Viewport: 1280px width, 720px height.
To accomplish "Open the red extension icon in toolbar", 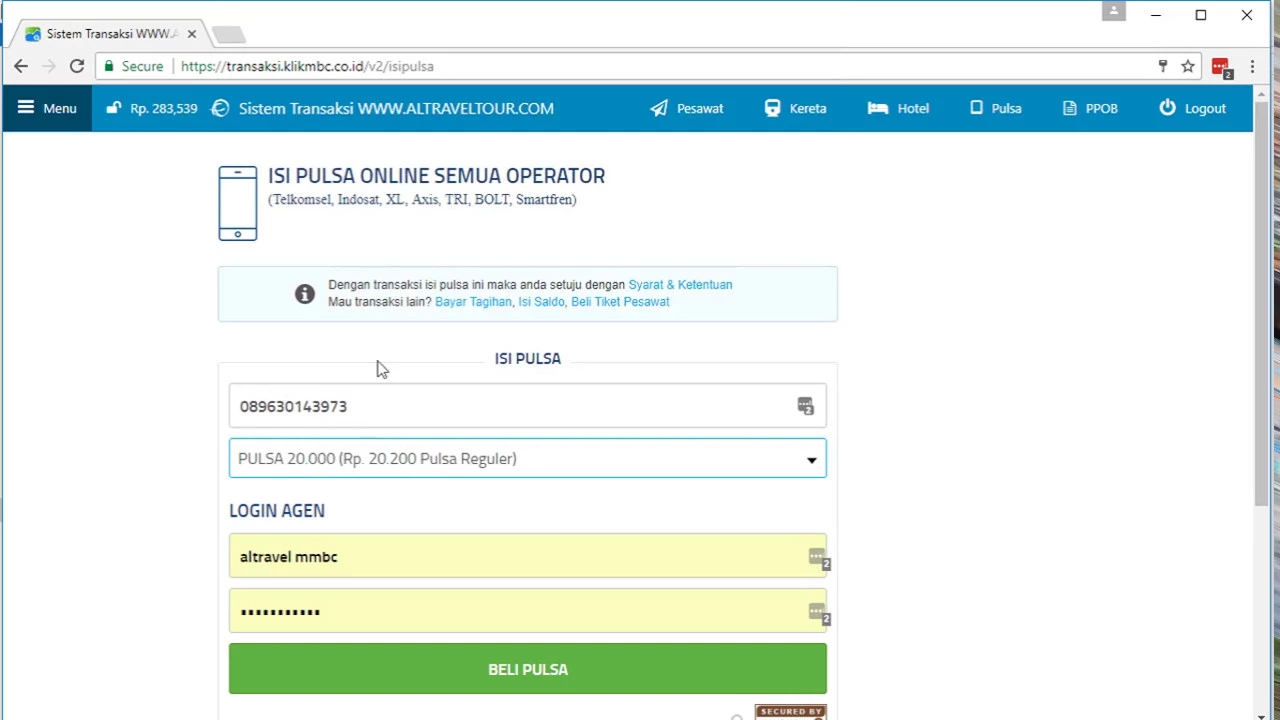I will coord(1221,68).
